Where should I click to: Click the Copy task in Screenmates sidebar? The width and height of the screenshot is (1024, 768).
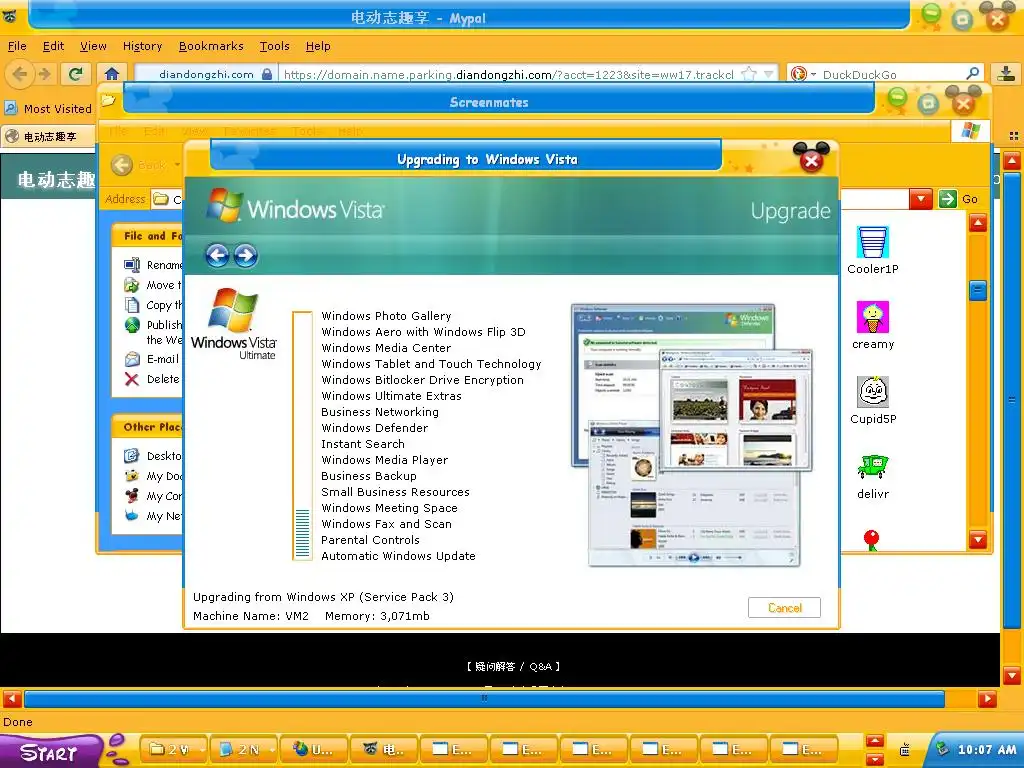point(153,305)
